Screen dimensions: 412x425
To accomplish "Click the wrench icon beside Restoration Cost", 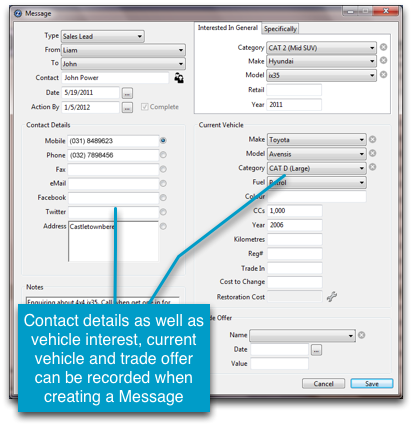I will click(x=332, y=296).
